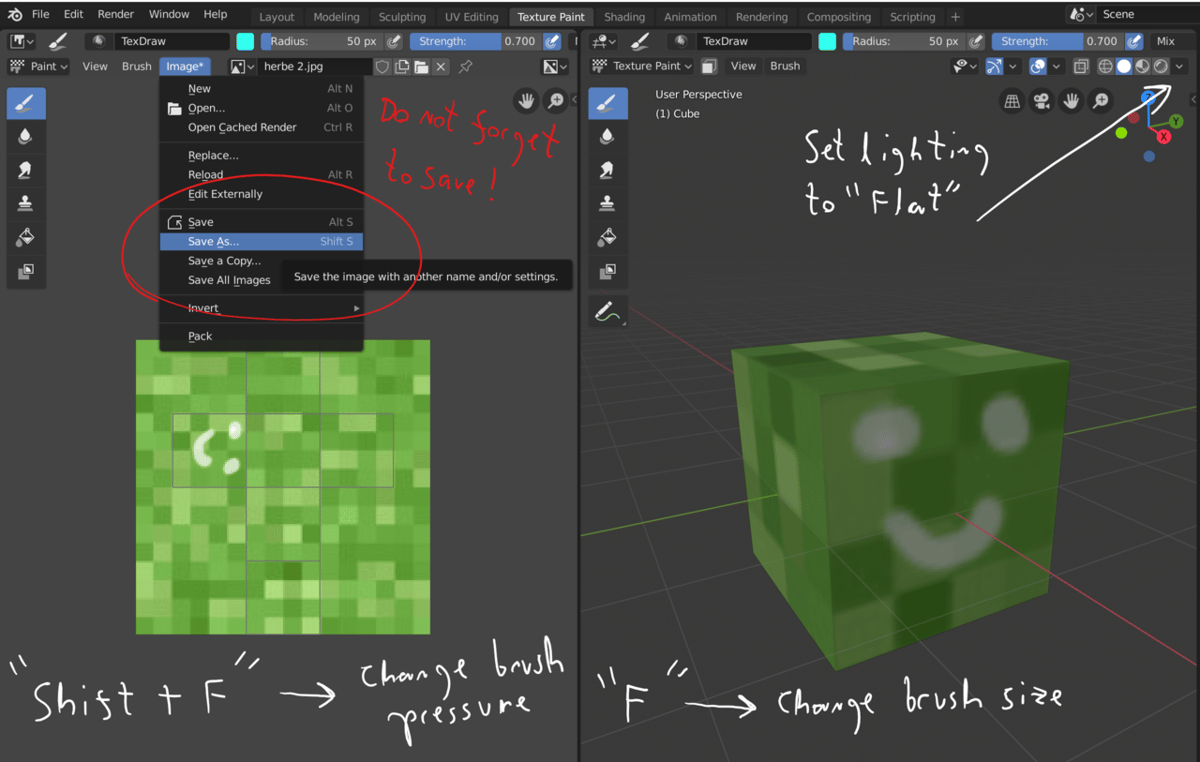This screenshot has width=1200, height=762.
Task: Open the Mix blend mode dropdown
Action: tap(1174, 42)
